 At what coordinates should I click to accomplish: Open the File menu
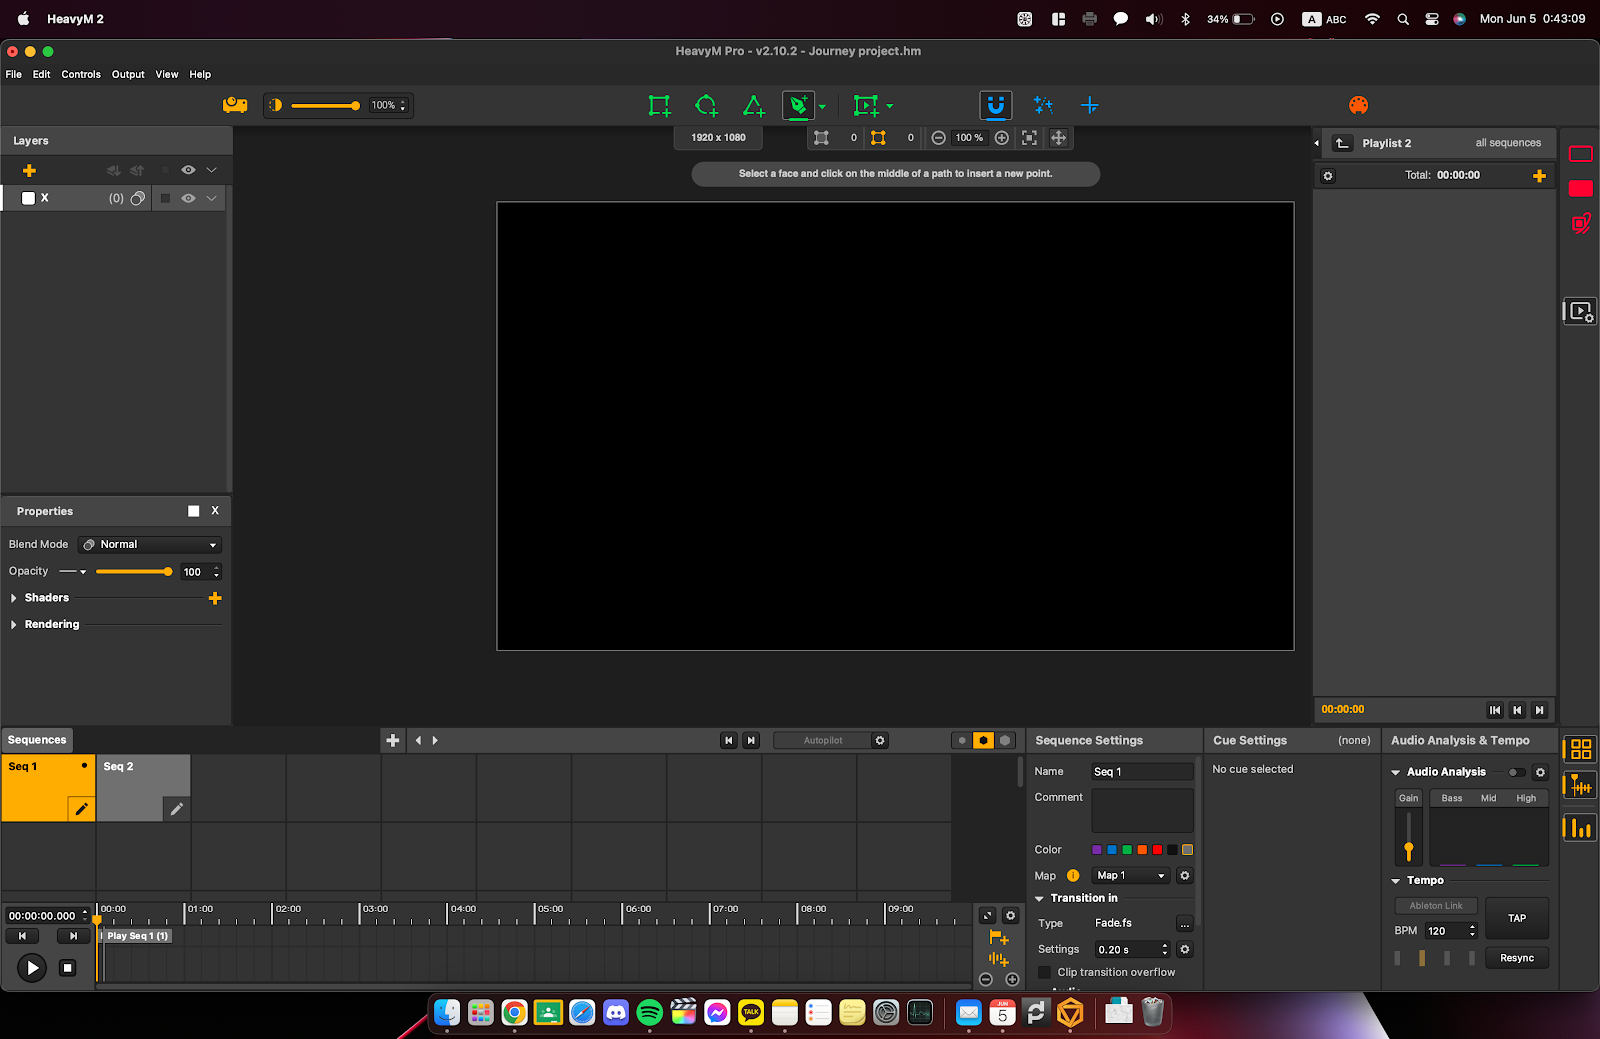click(x=14, y=74)
